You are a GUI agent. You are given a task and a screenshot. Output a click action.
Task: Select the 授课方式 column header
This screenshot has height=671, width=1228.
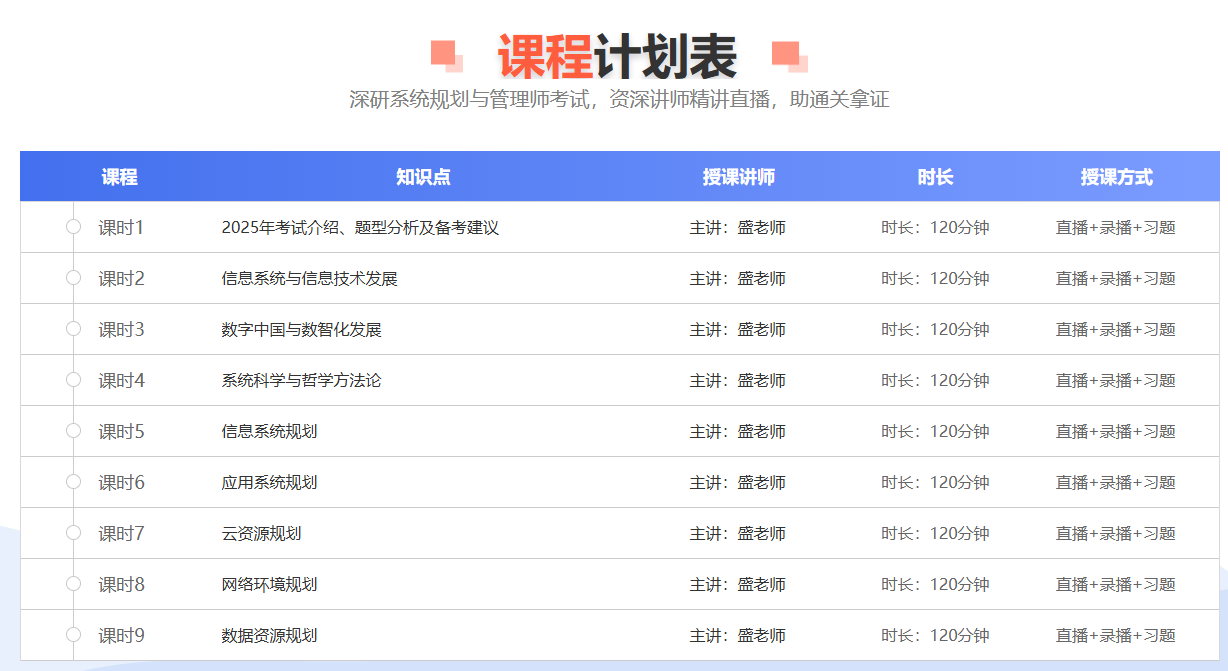[x=1116, y=177]
